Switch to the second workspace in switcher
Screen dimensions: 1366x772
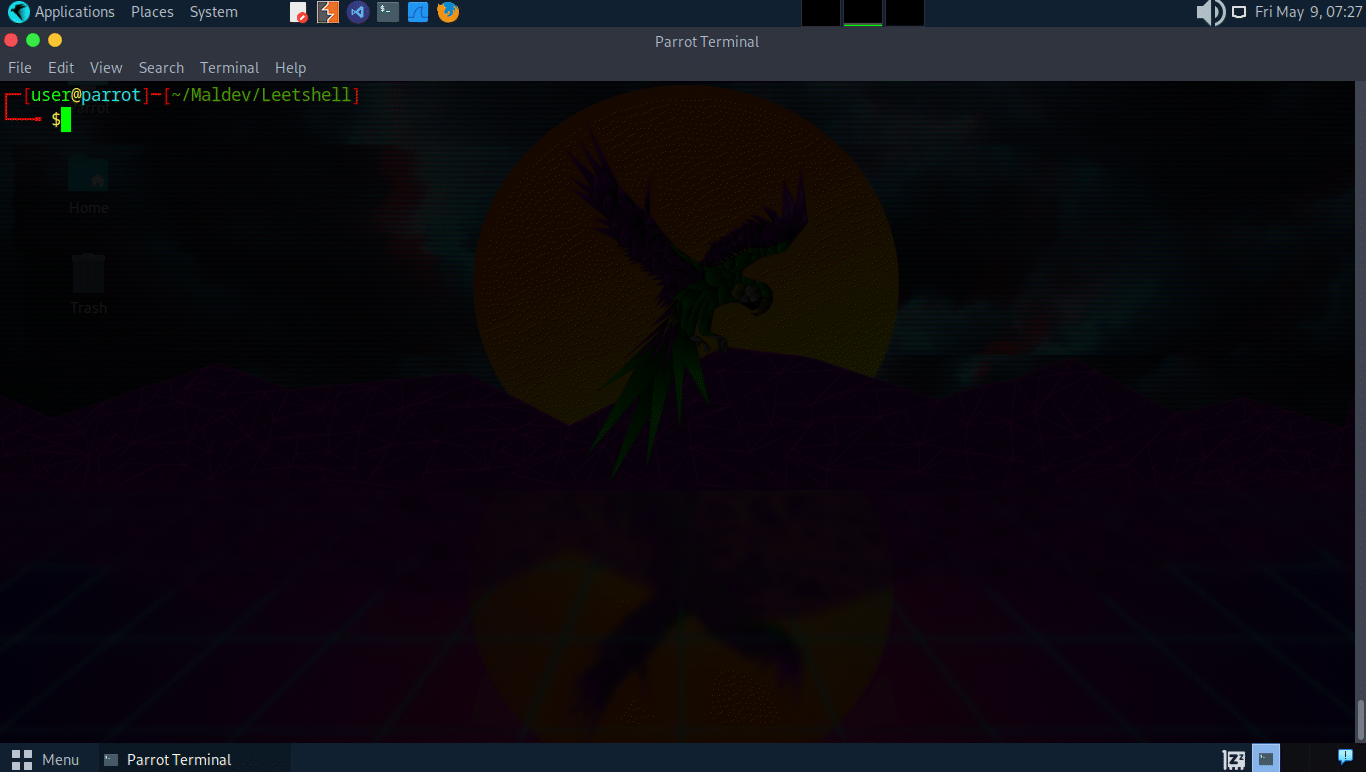pos(863,12)
